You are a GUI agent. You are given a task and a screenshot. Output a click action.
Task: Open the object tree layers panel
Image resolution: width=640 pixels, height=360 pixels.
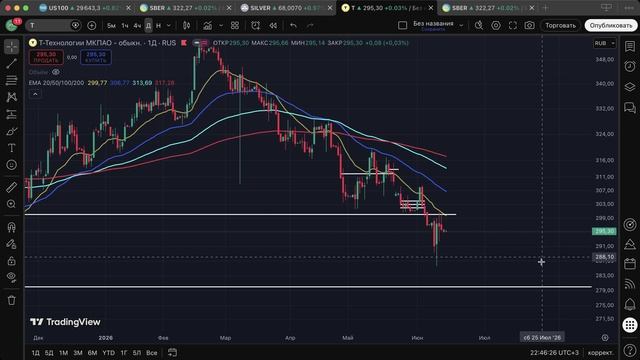tap(630, 87)
